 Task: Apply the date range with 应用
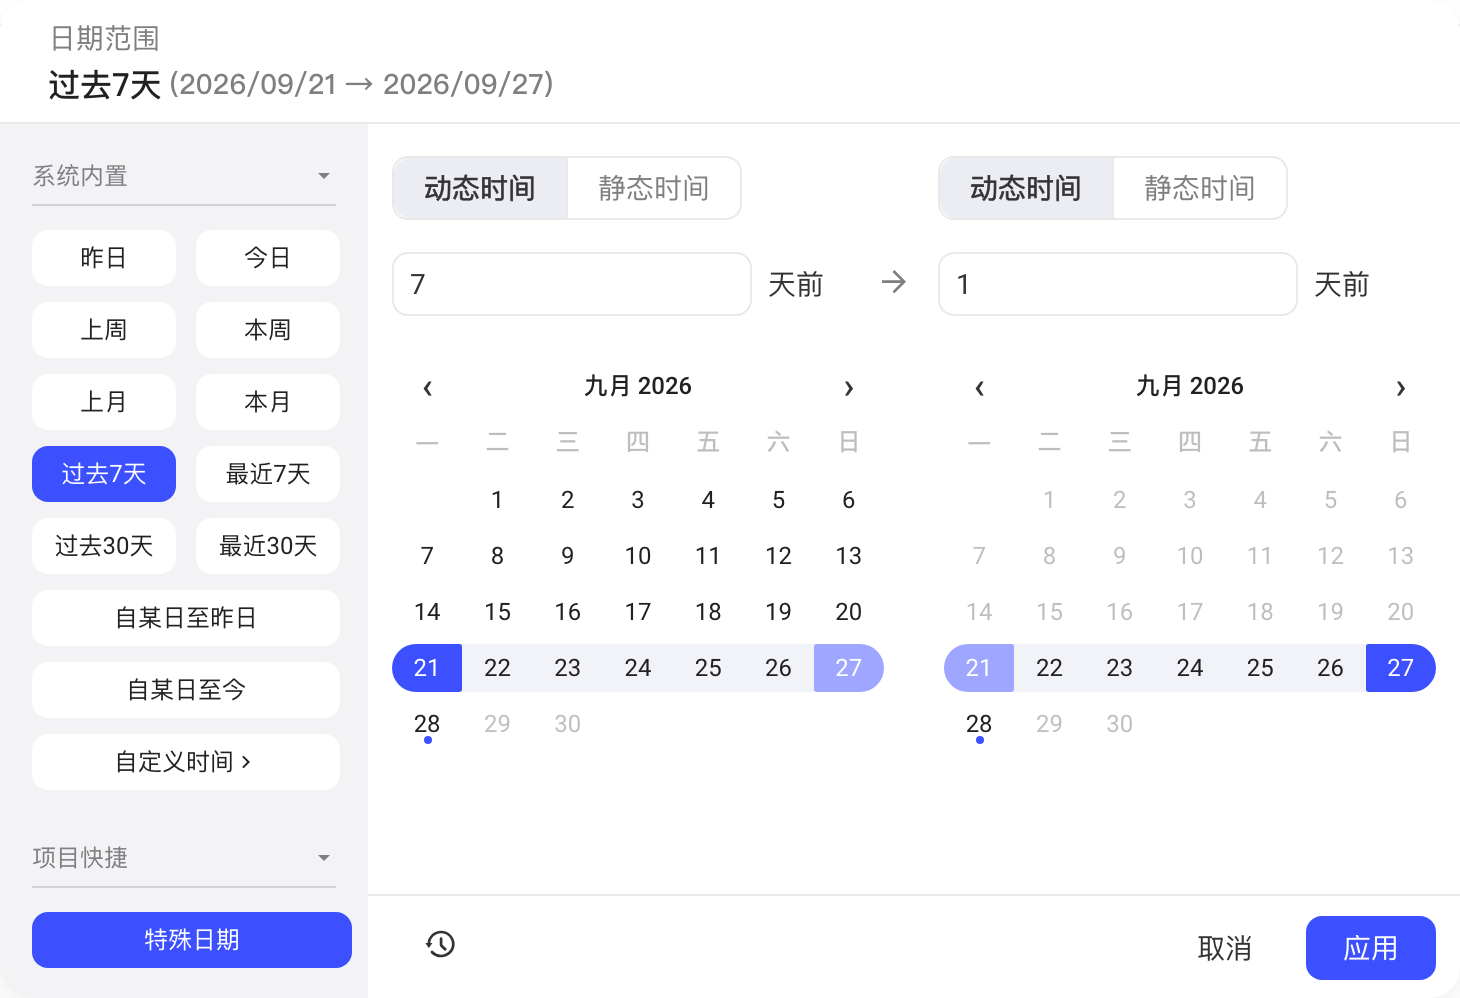click(1371, 948)
